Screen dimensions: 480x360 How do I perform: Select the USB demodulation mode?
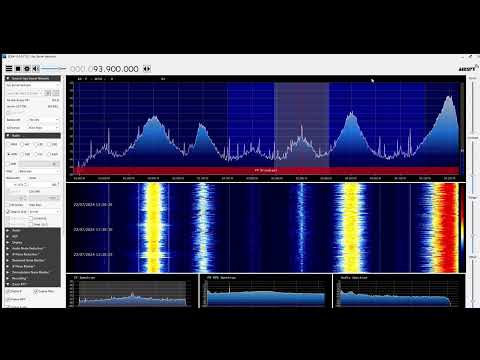(52, 144)
